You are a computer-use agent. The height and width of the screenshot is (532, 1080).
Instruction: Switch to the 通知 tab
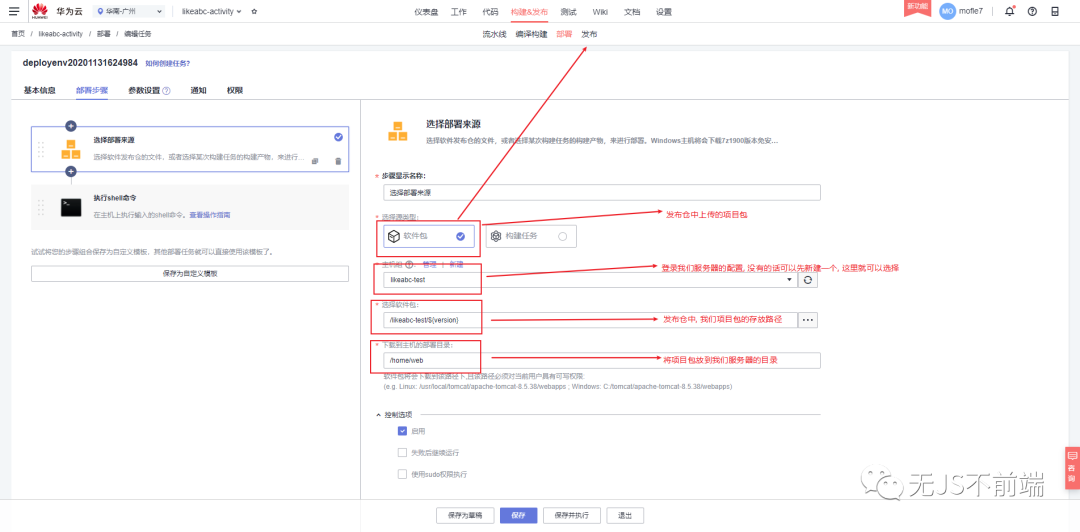(199, 90)
